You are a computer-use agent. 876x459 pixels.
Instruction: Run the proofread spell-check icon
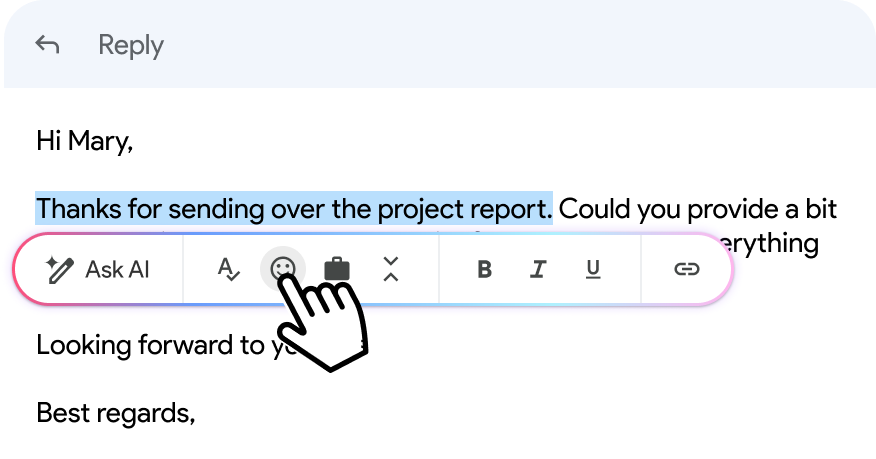coord(229,269)
